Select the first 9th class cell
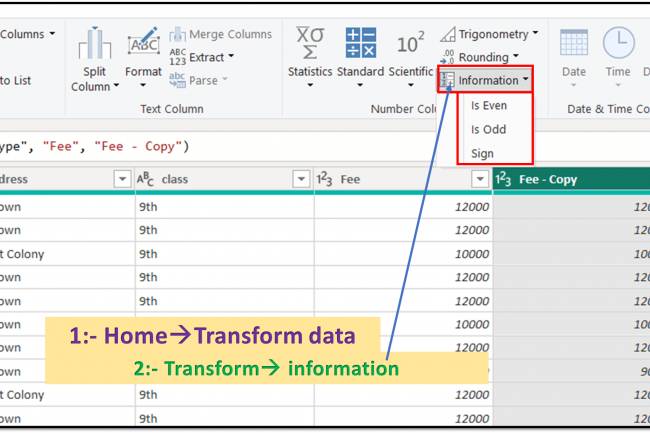 point(224,207)
